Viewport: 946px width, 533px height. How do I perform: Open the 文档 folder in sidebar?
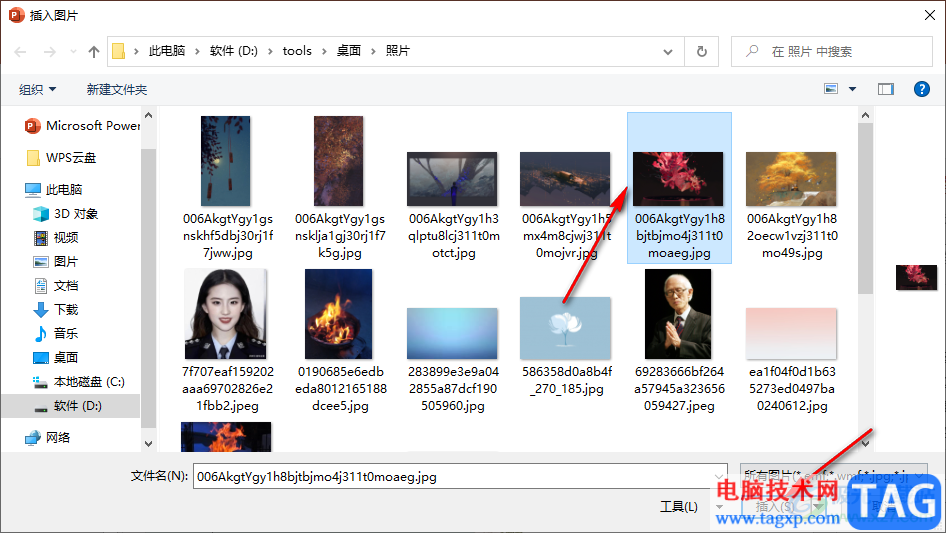click(56, 286)
